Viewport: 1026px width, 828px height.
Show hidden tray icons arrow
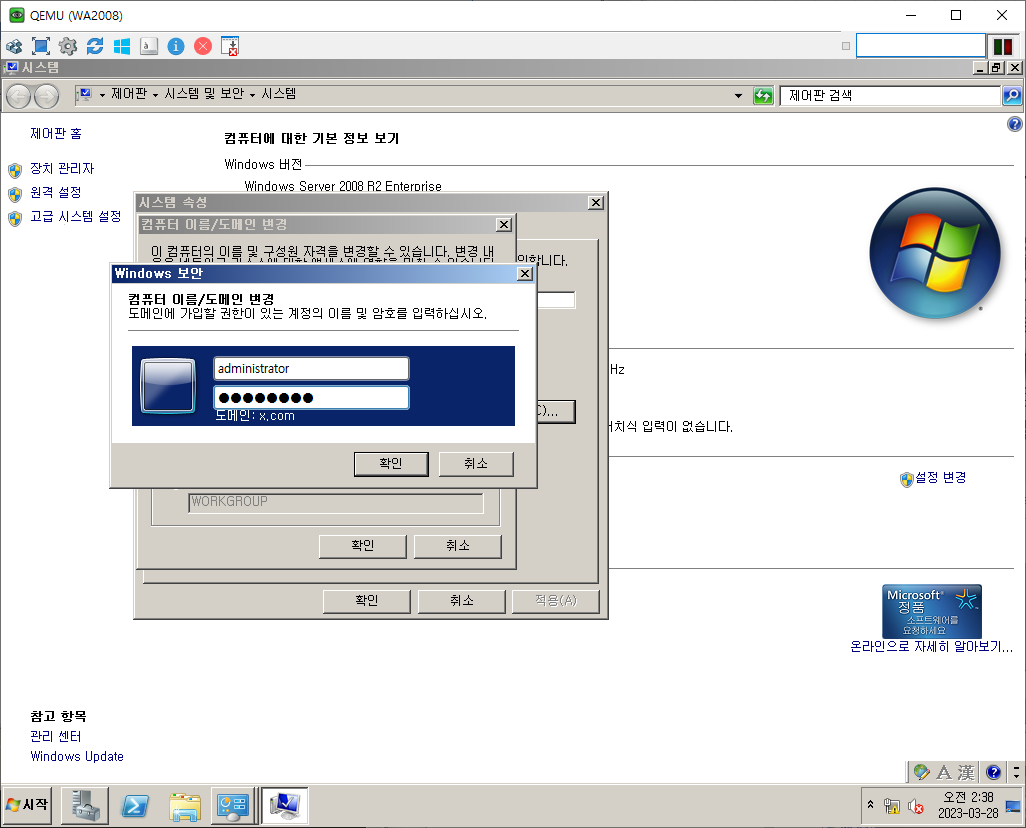870,804
